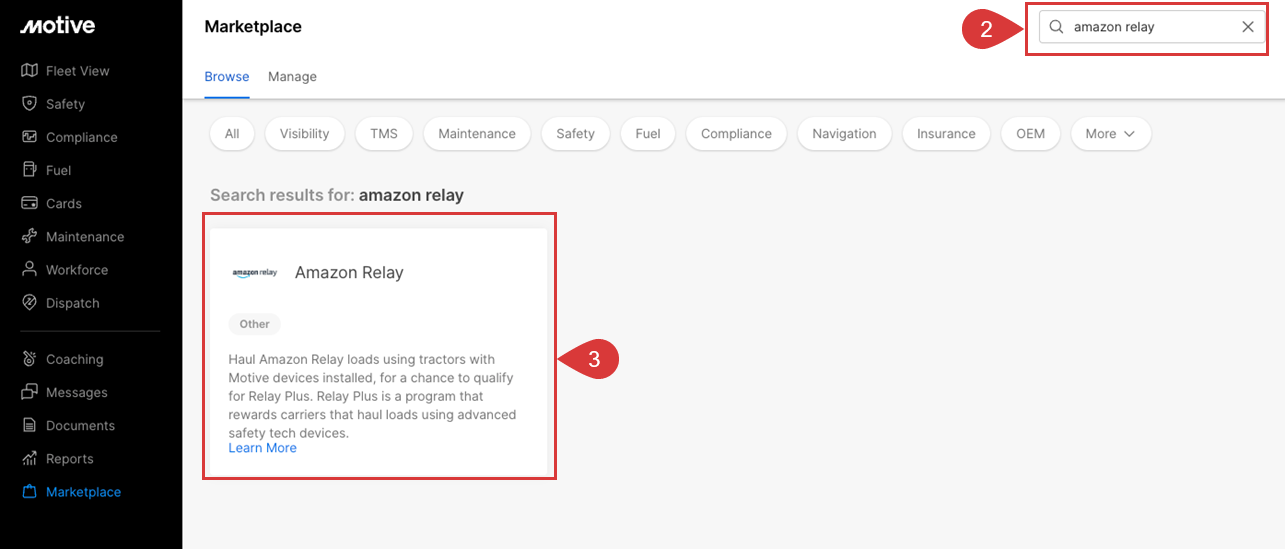
Task: Click the search field containing amazon relay
Action: point(1153,27)
